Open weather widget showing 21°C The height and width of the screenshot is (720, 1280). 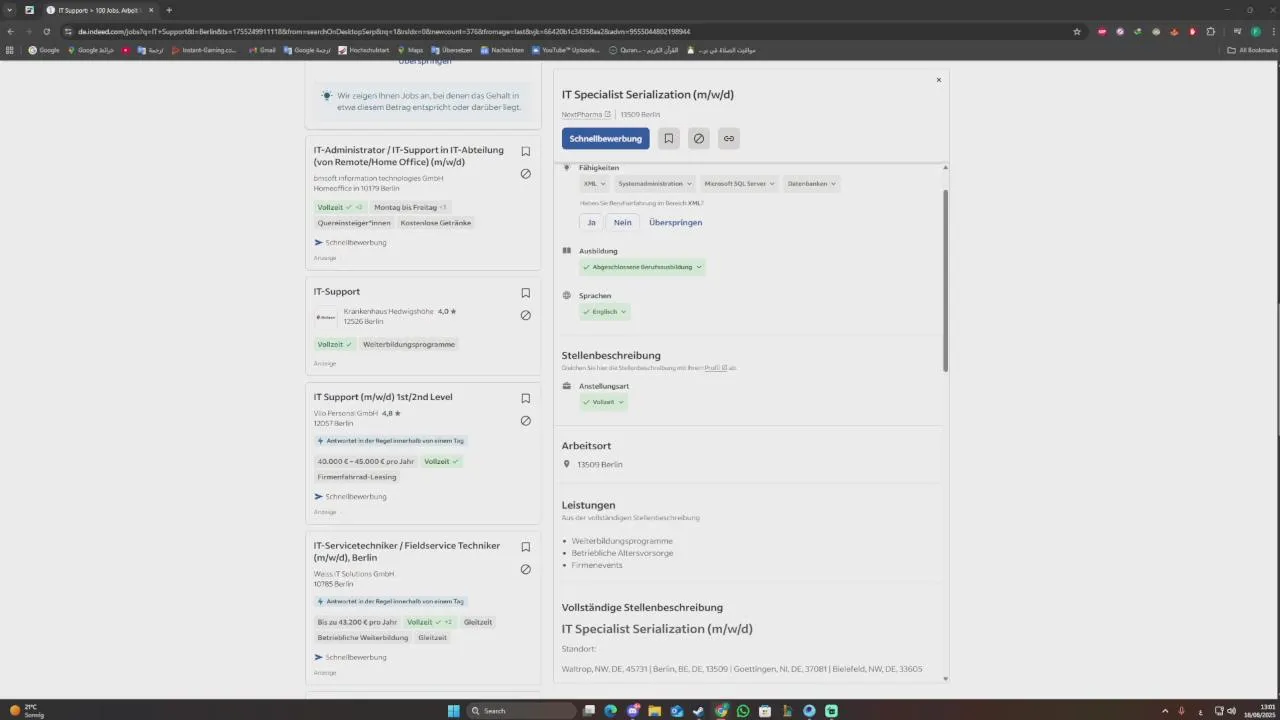(27, 711)
